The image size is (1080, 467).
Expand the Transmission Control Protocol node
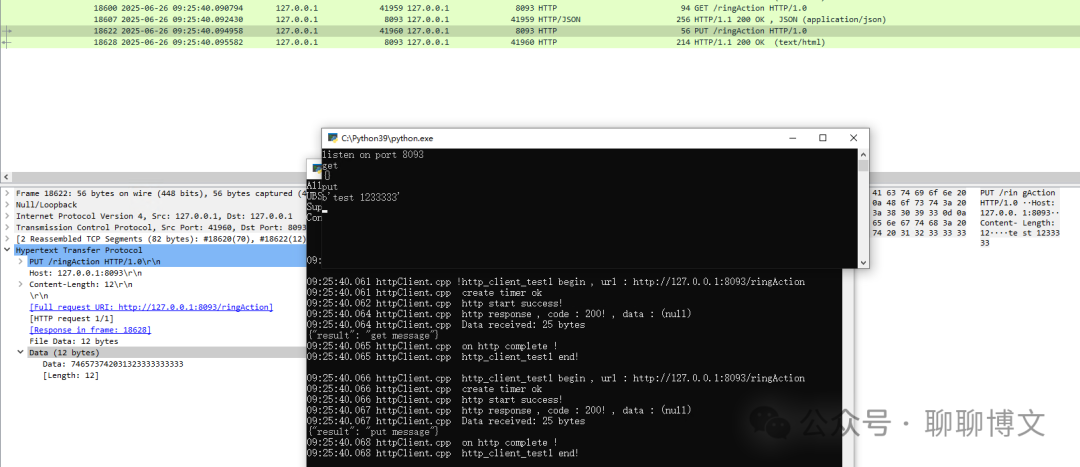7,227
